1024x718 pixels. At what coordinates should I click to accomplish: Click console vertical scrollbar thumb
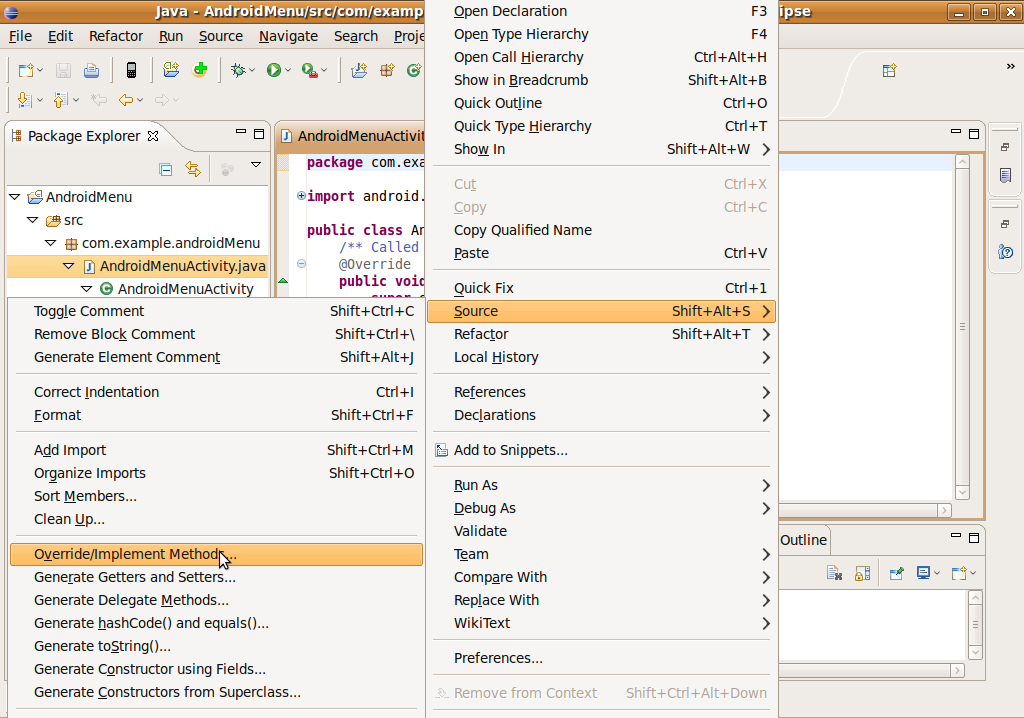click(x=975, y=625)
